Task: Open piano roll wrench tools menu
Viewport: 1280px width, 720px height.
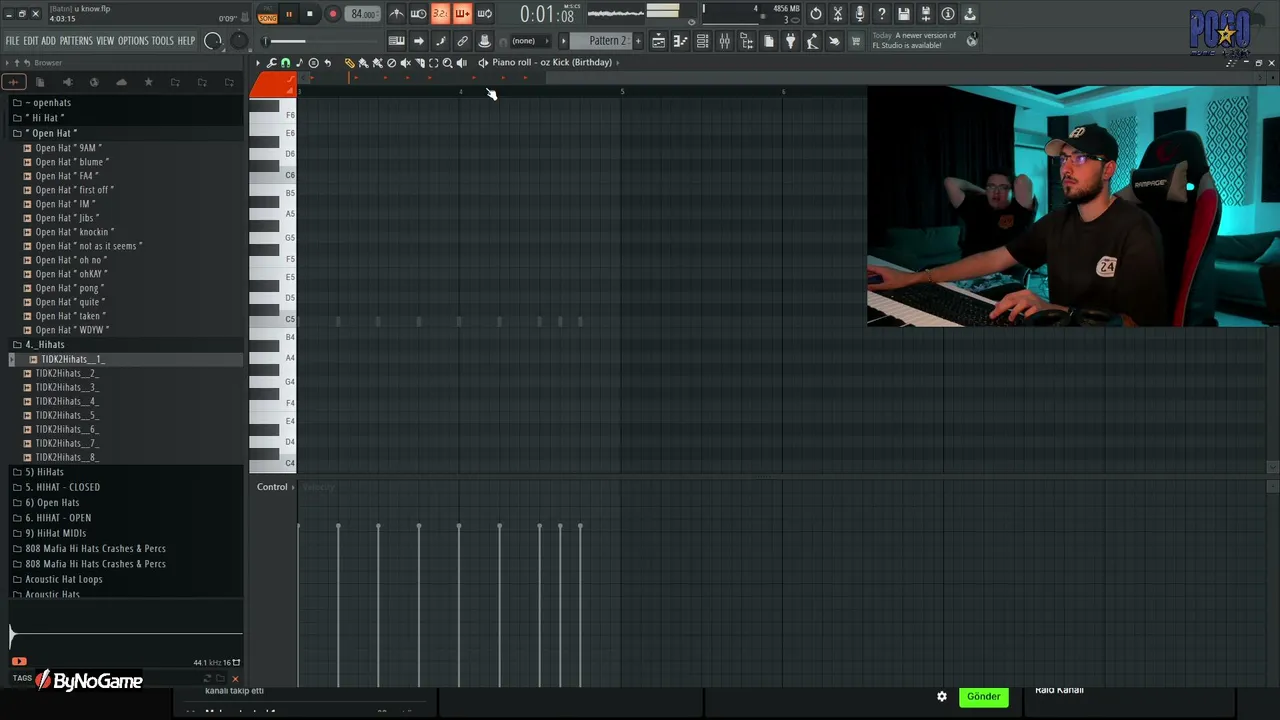Action: coord(271,63)
